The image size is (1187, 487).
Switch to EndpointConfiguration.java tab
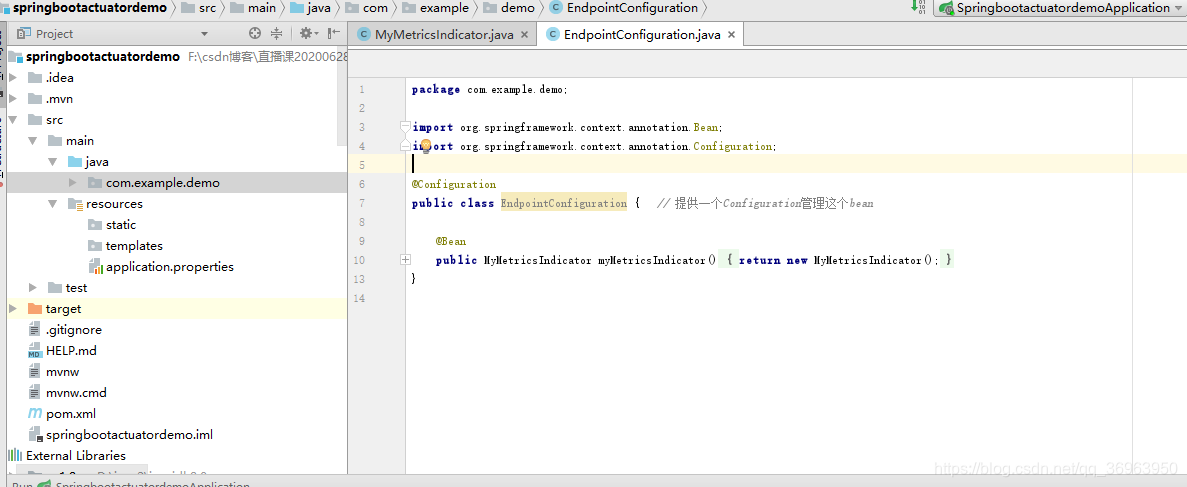(642, 35)
